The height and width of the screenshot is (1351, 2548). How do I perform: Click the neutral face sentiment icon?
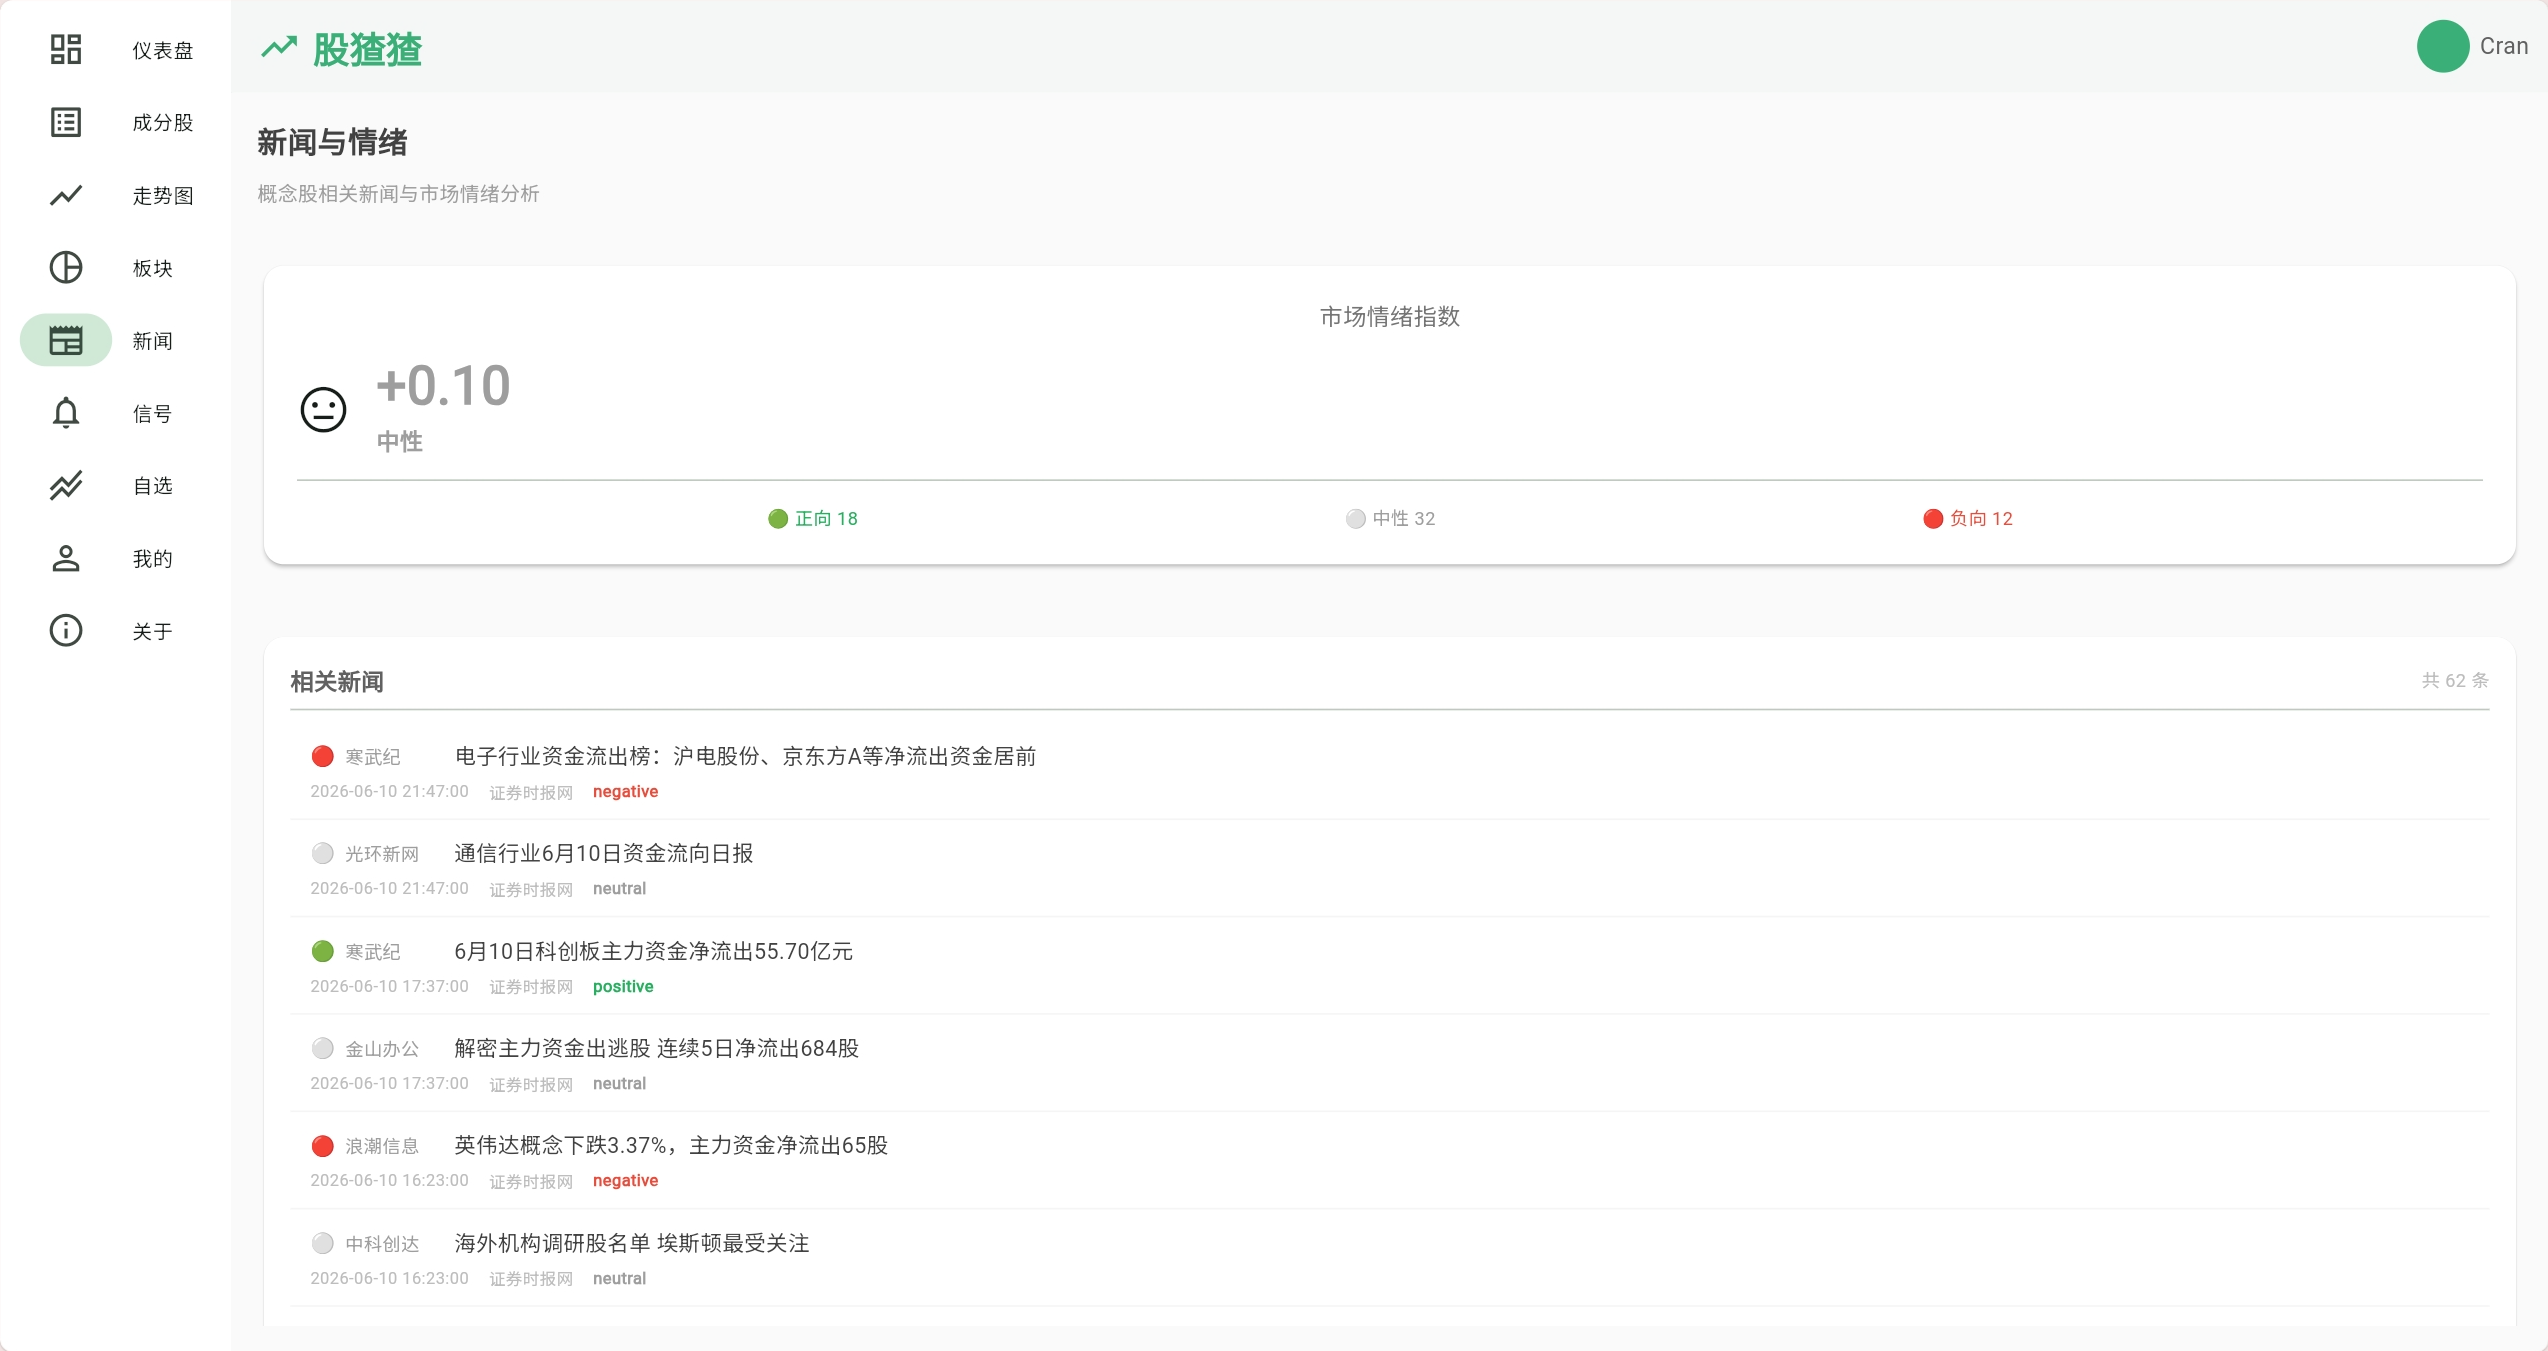pyautogui.click(x=323, y=410)
